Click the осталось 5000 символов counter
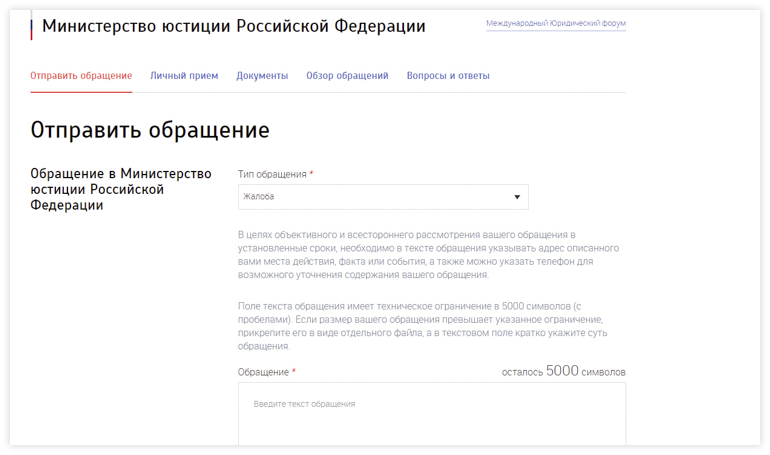This screenshot has height=455, width=770. [563, 371]
